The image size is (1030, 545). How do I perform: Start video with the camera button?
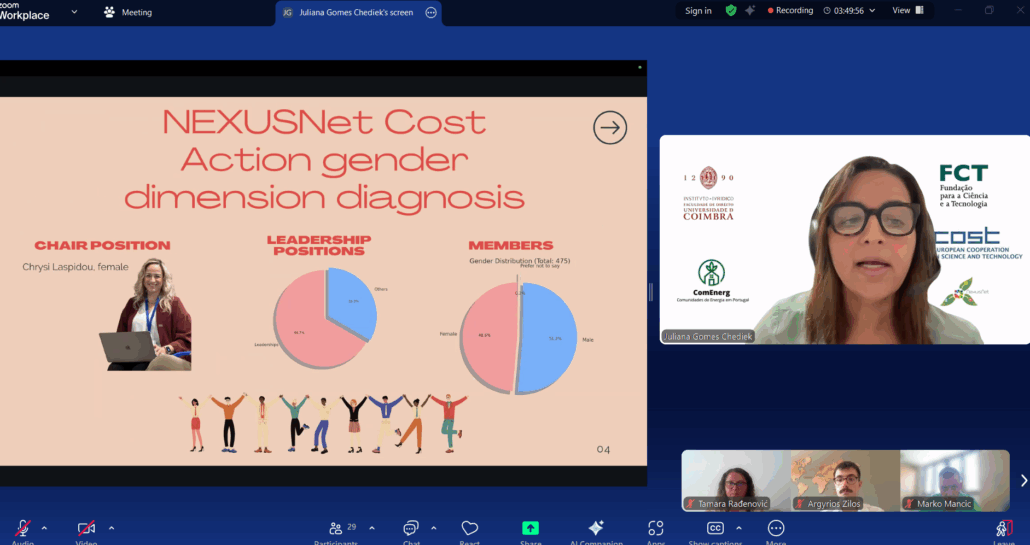pos(86,528)
